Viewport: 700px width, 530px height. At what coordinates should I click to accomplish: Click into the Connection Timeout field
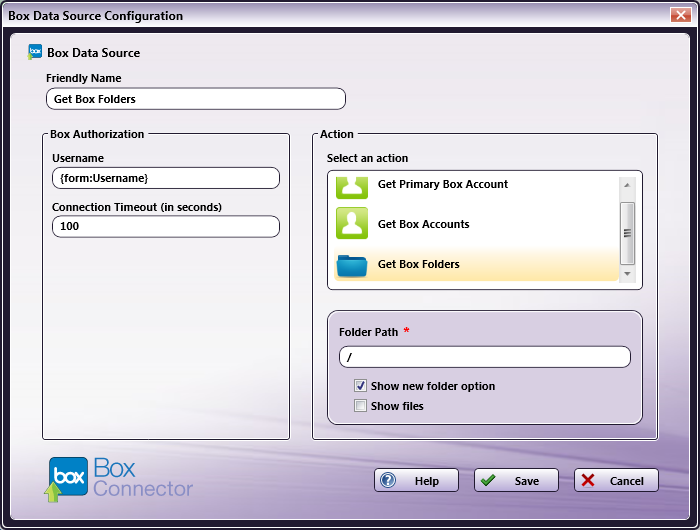click(x=166, y=226)
